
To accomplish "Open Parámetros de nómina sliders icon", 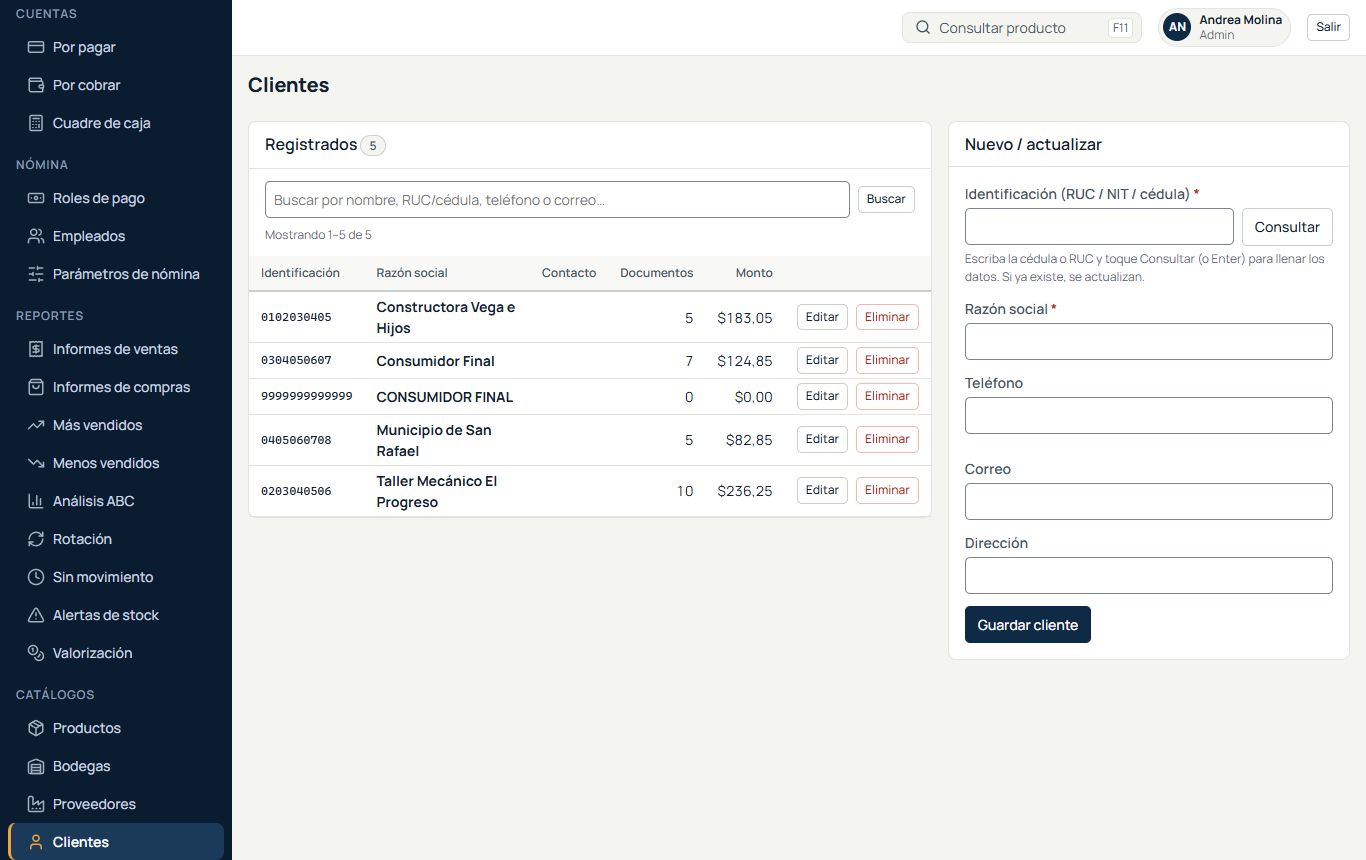I will click(36, 274).
